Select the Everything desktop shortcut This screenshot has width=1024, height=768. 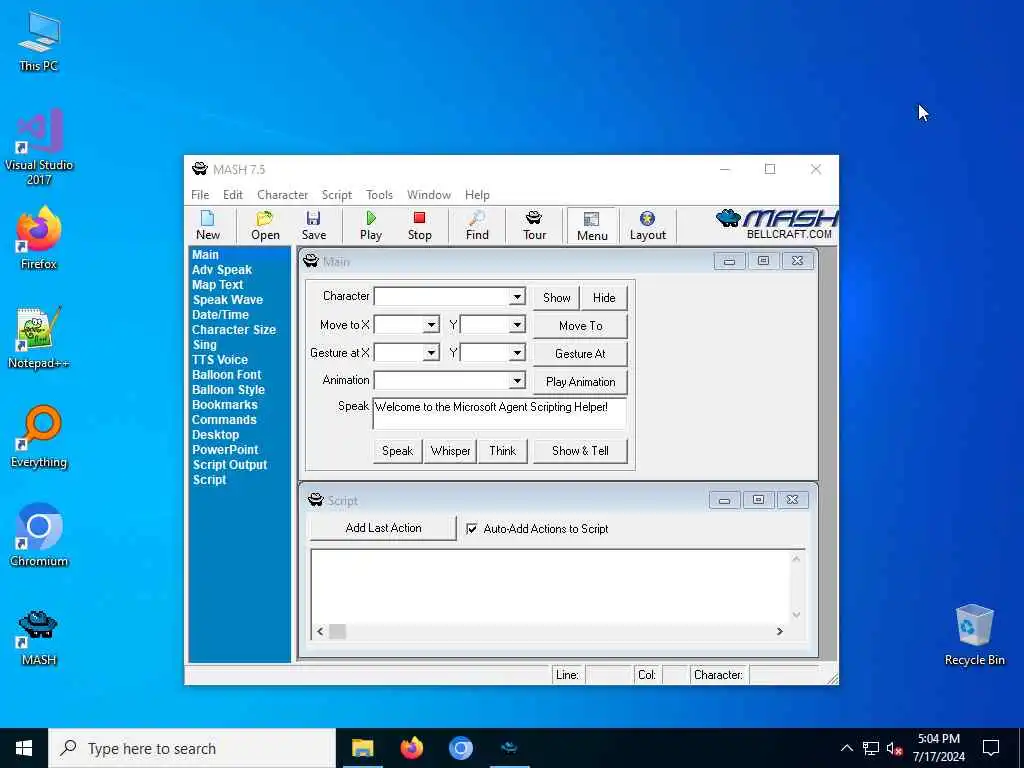click(x=39, y=437)
